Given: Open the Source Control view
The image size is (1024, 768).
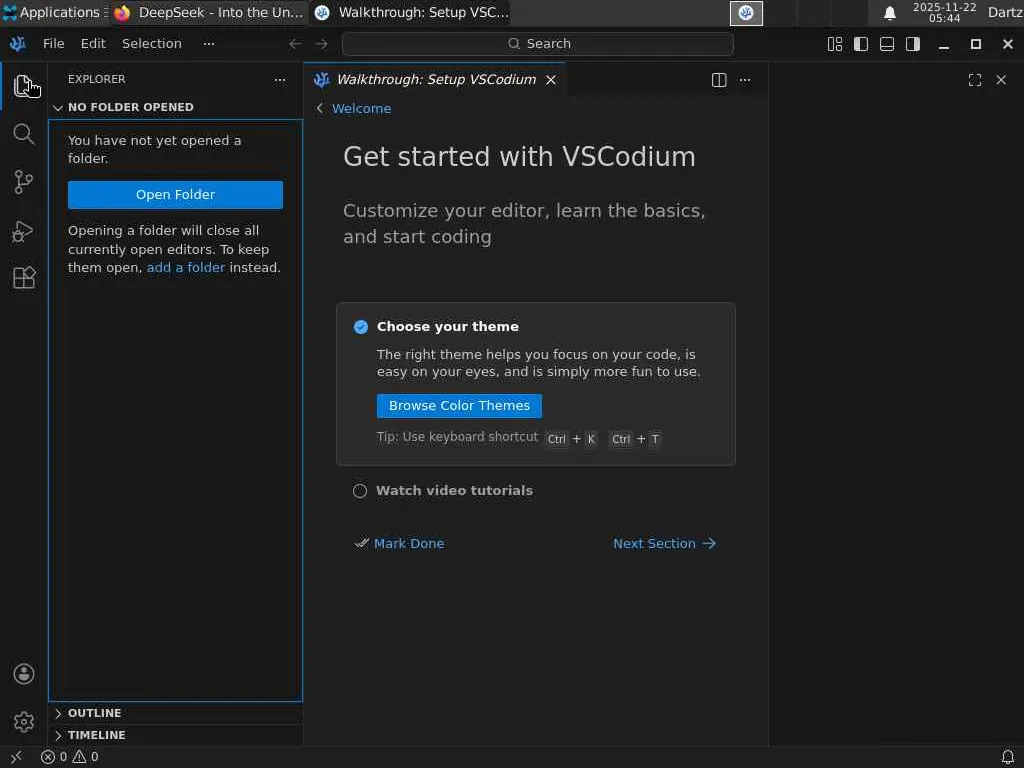Looking at the screenshot, I should 24,182.
